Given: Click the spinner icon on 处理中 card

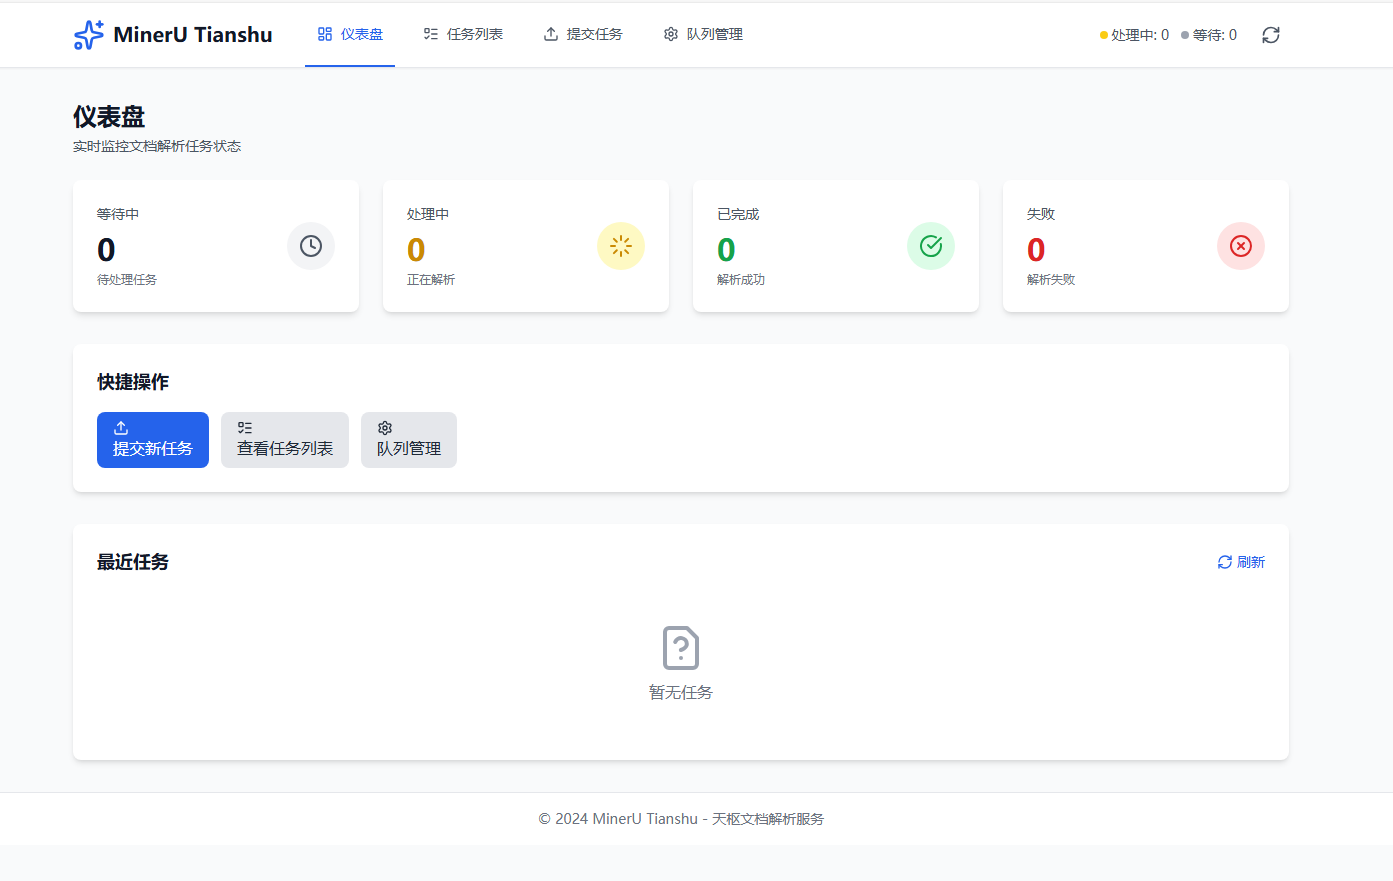Looking at the screenshot, I should coord(620,246).
